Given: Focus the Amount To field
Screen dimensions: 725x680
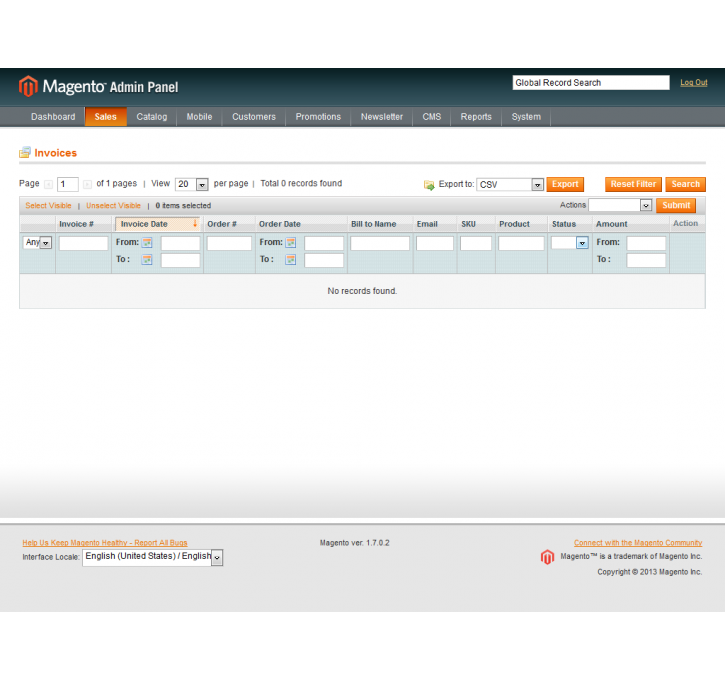Looking at the screenshot, I should click(646, 260).
